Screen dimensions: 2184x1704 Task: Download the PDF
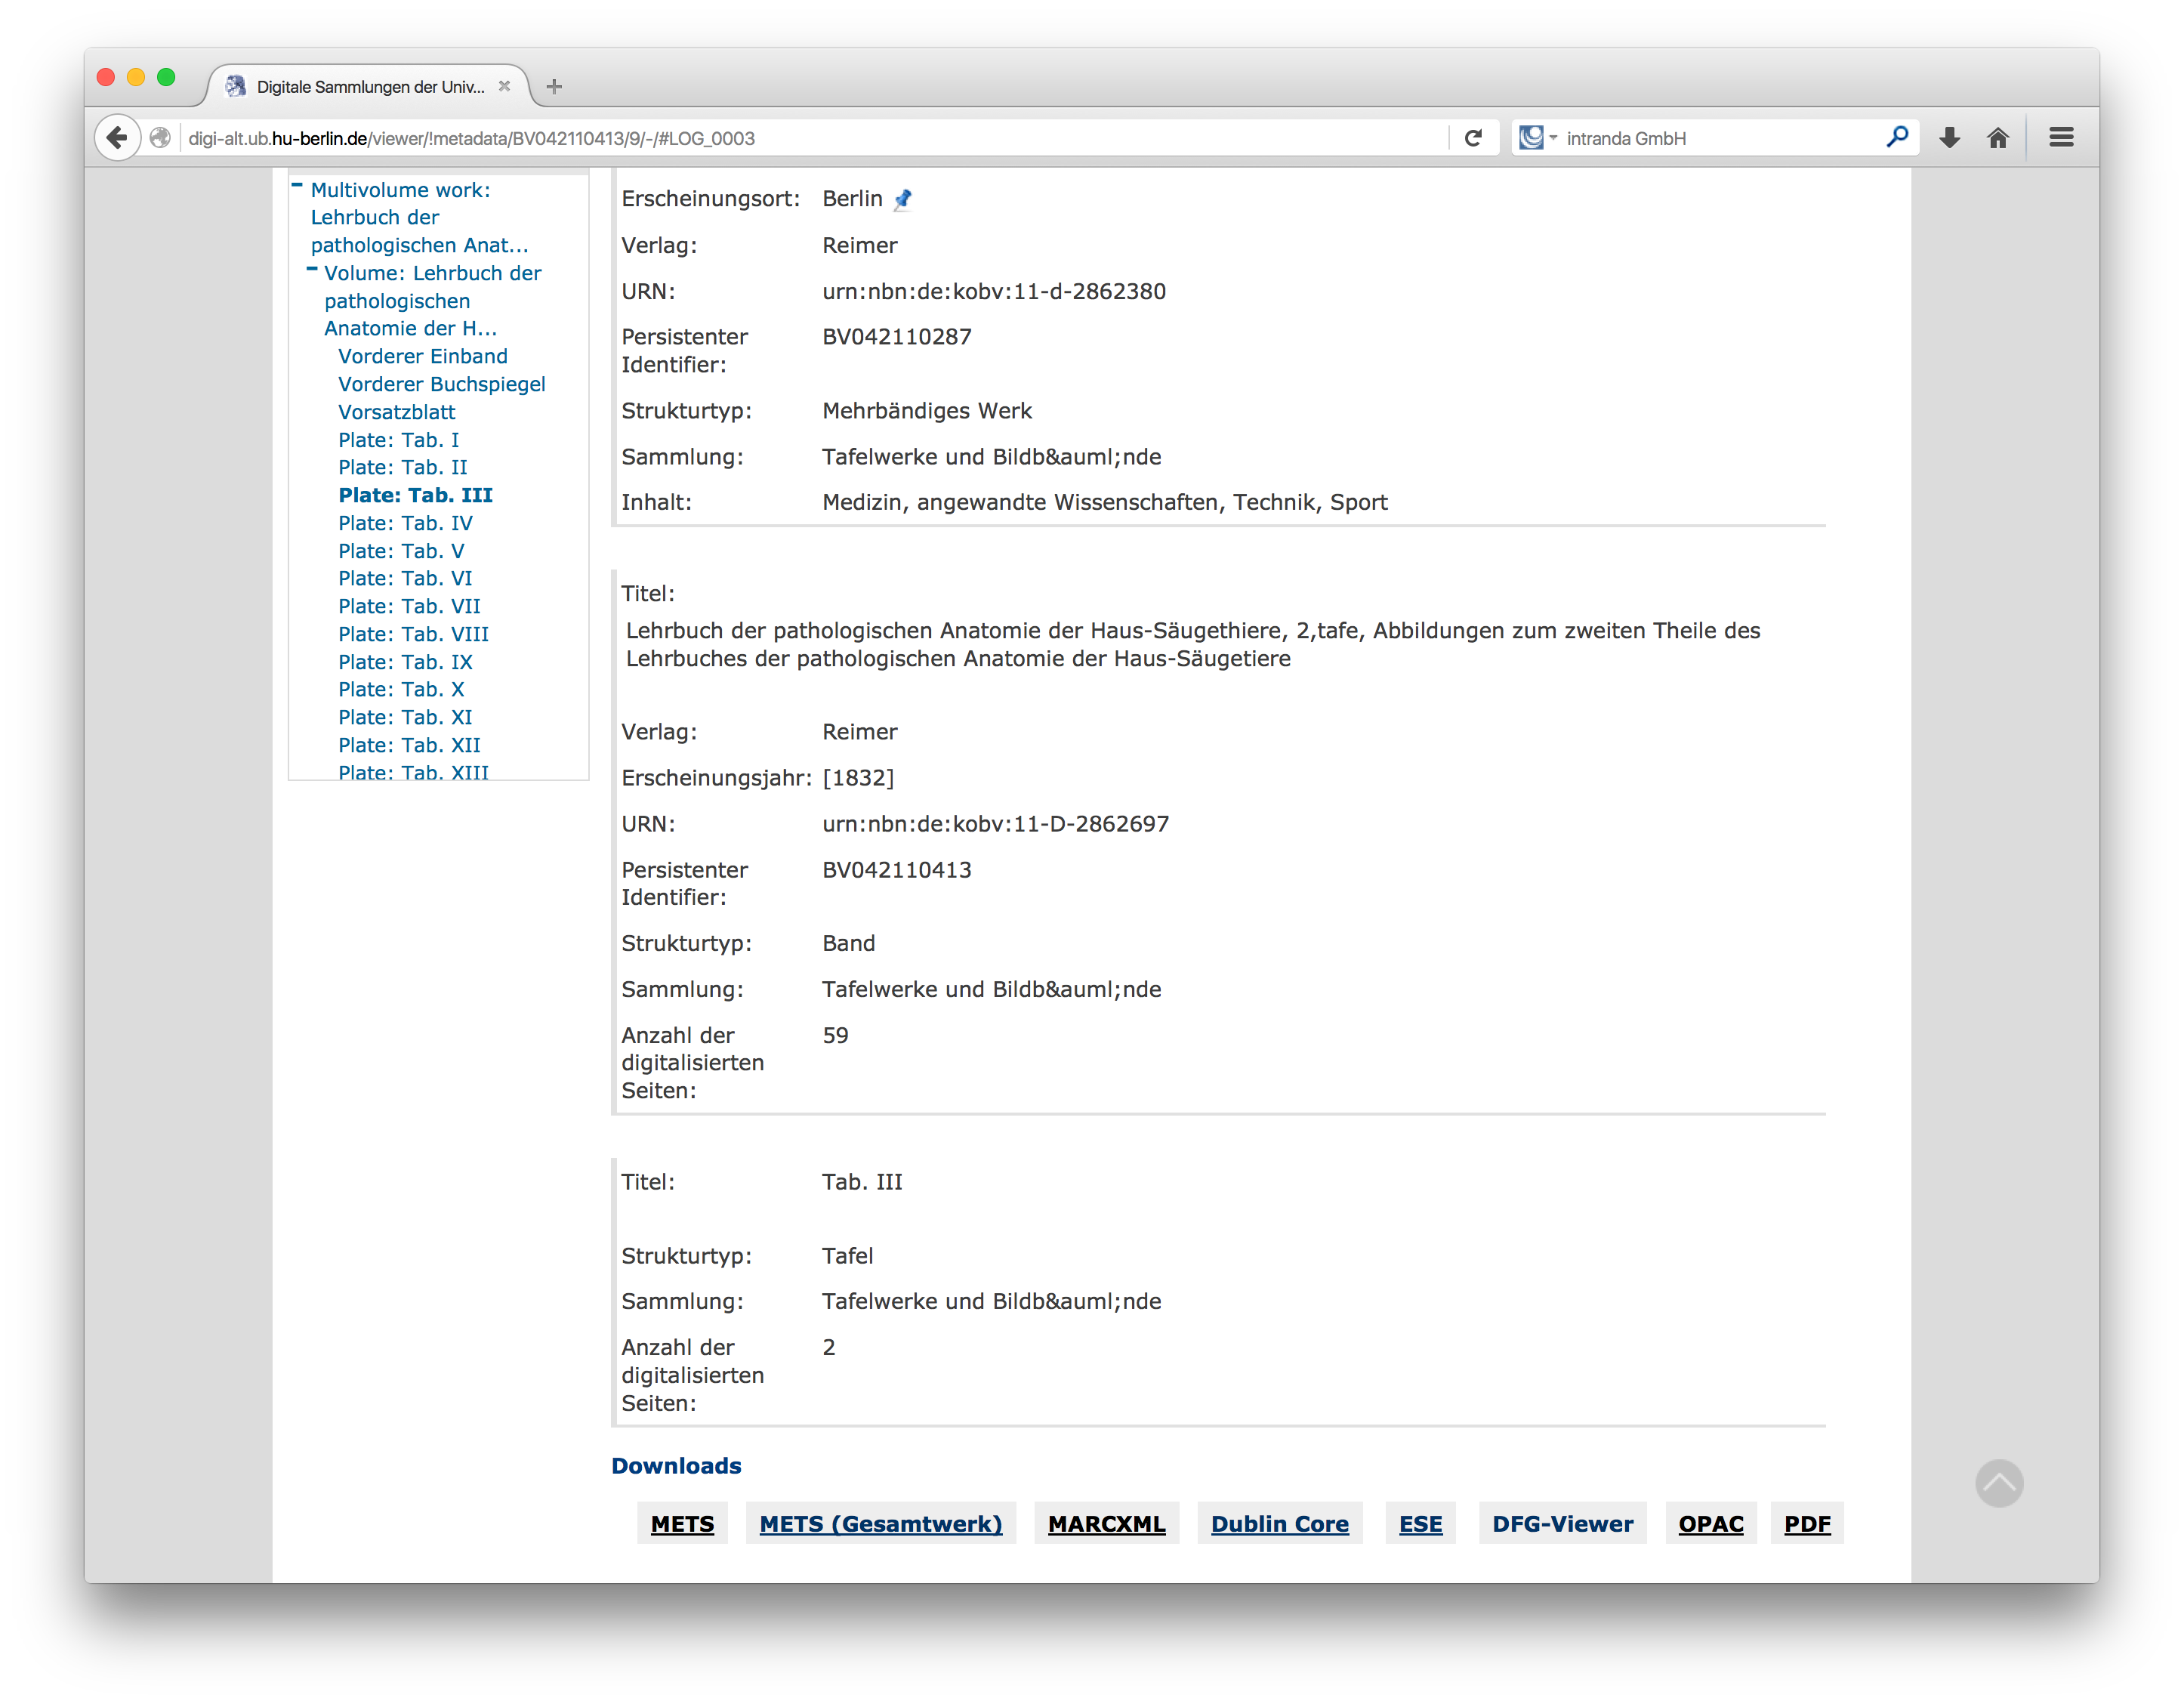(x=1807, y=1524)
